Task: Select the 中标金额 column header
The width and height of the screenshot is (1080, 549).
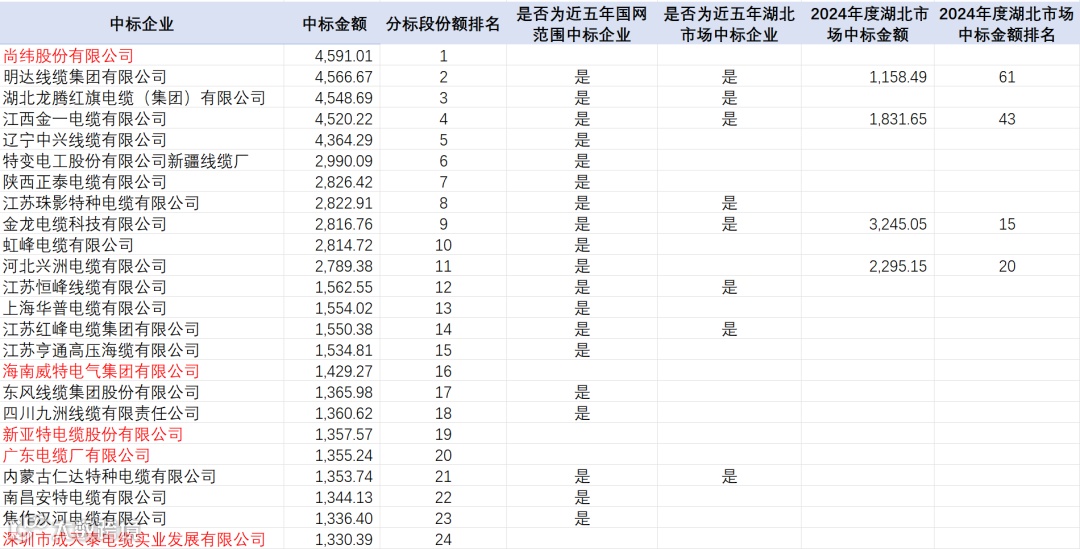Action: coord(335,24)
